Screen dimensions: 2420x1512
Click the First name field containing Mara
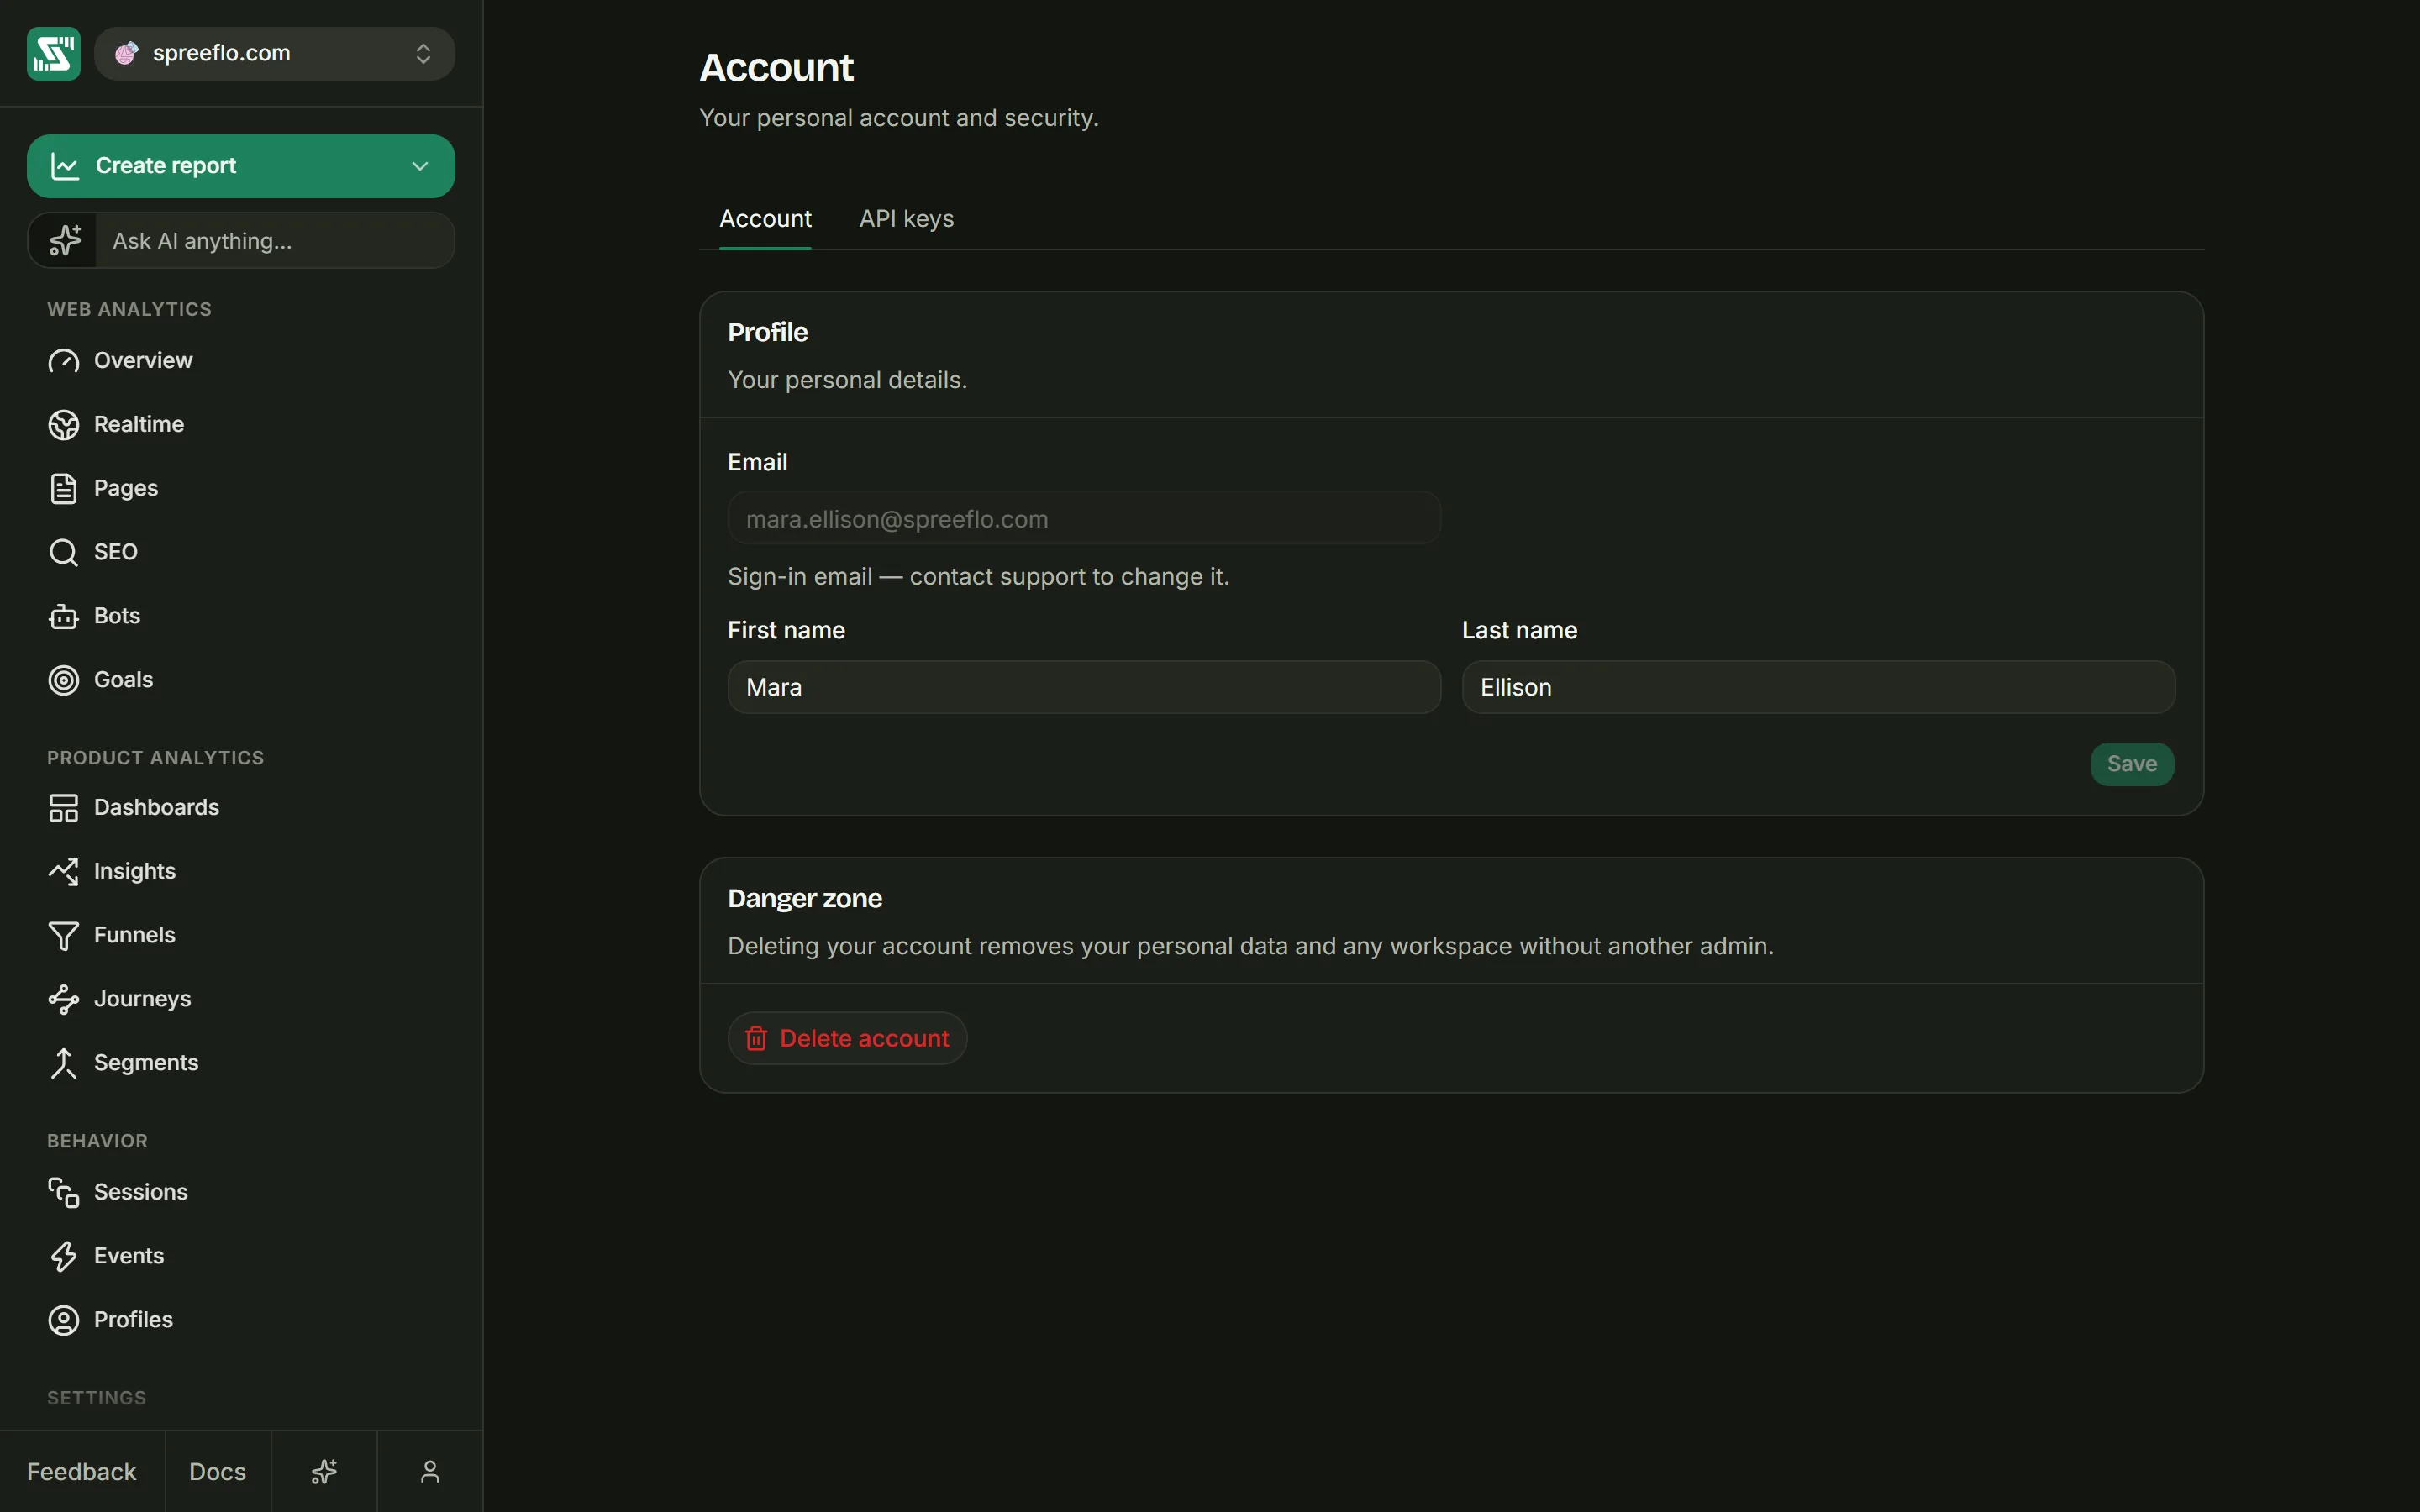point(1084,687)
